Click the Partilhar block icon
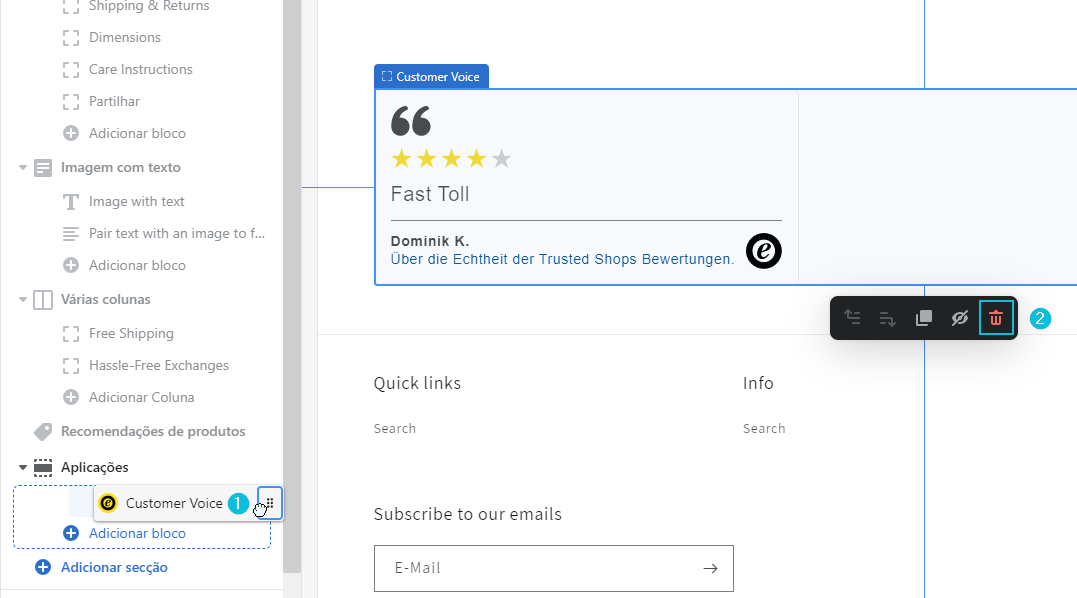Viewport: 1077px width, 598px height. tap(71, 102)
